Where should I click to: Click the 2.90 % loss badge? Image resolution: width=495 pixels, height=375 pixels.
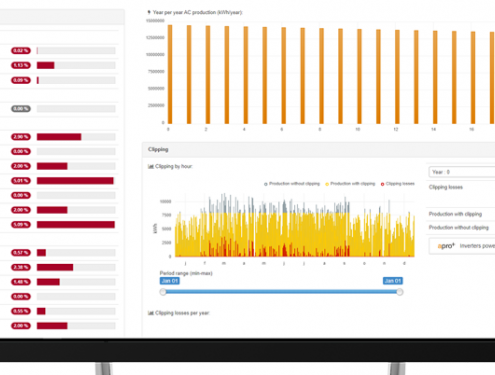pos(21,137)
